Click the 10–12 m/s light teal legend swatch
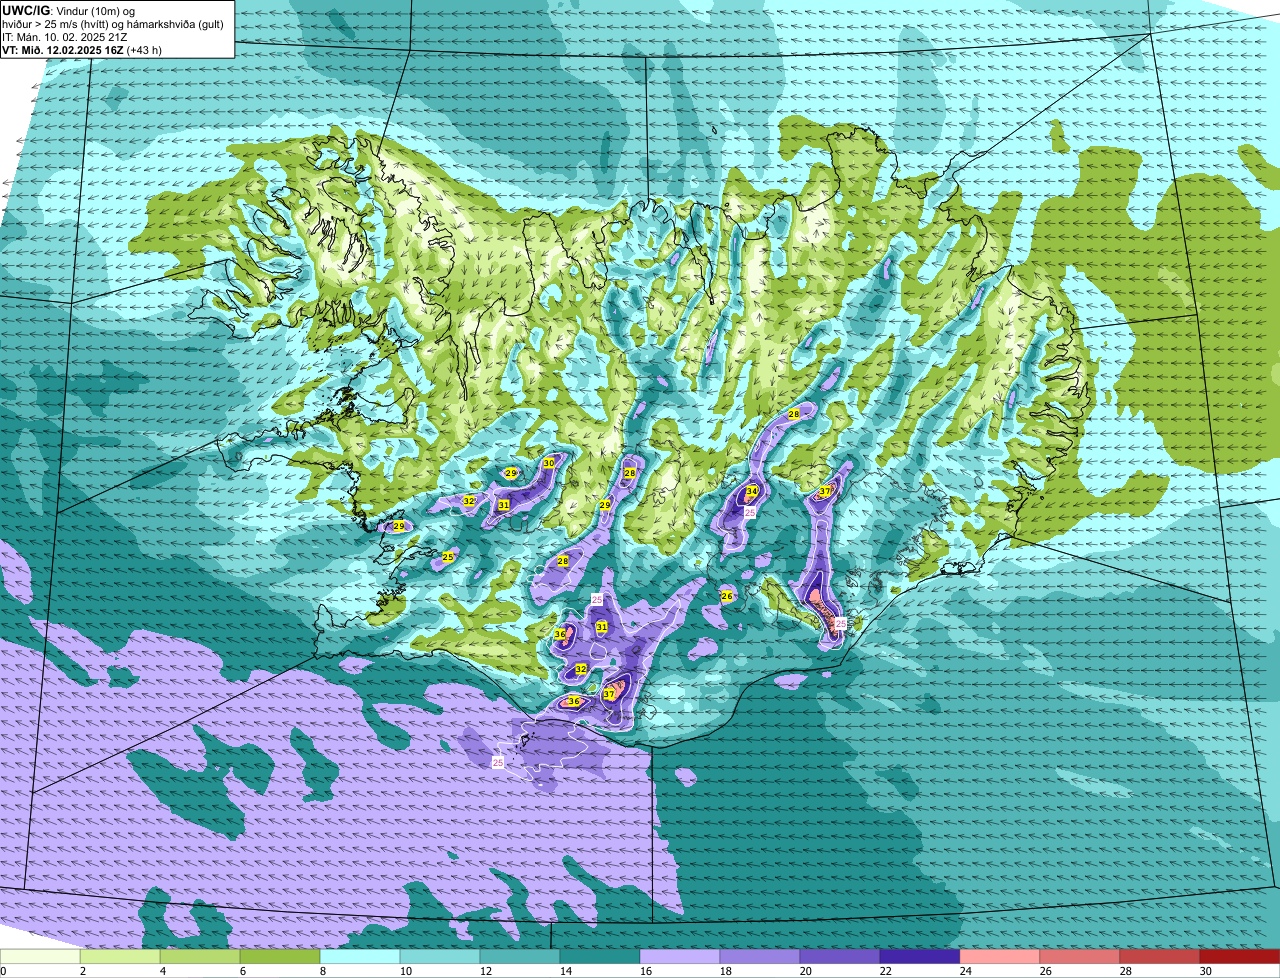This screenshot has width=1280, height=978. [440, 957]
